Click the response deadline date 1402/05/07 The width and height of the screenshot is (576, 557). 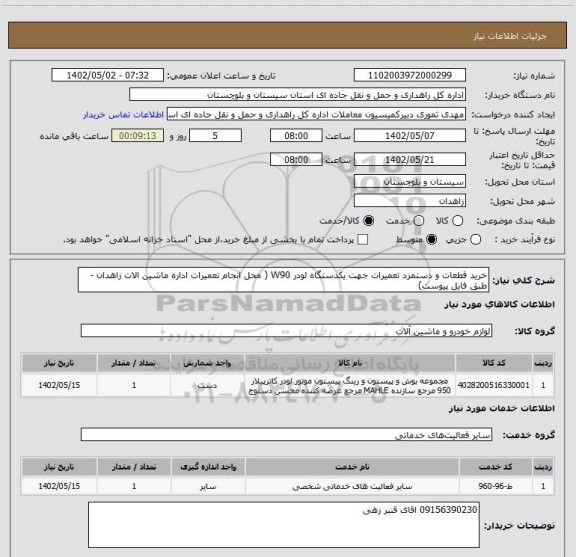tap(410, 136)
